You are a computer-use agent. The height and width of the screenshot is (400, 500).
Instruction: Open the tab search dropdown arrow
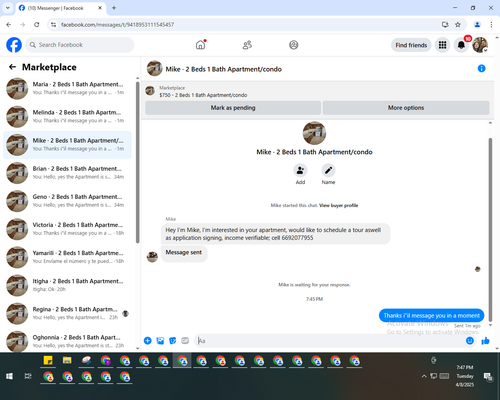(x=8, y=8)
